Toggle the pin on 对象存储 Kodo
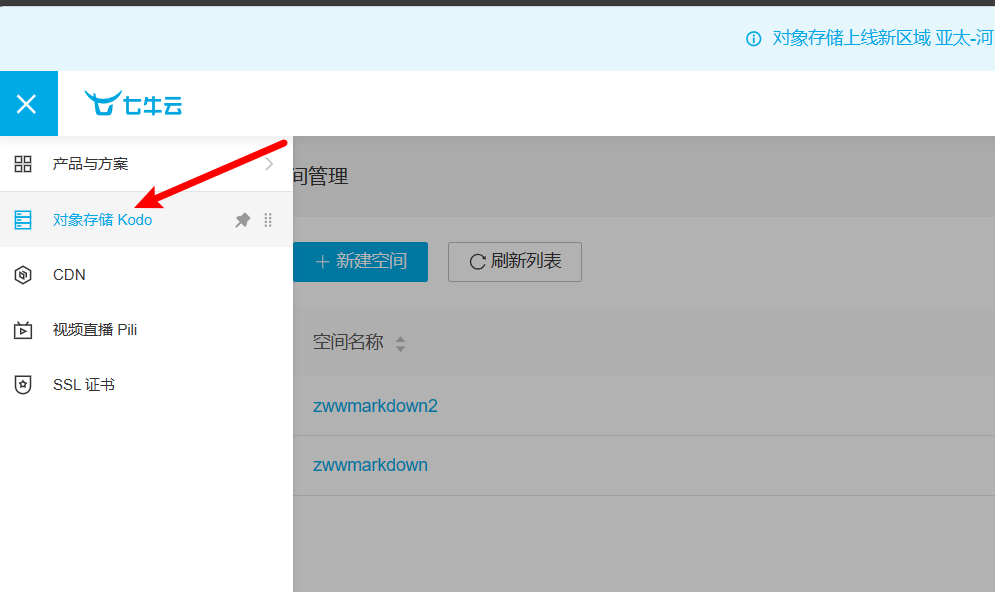The image size is (995, 592). 242,220
